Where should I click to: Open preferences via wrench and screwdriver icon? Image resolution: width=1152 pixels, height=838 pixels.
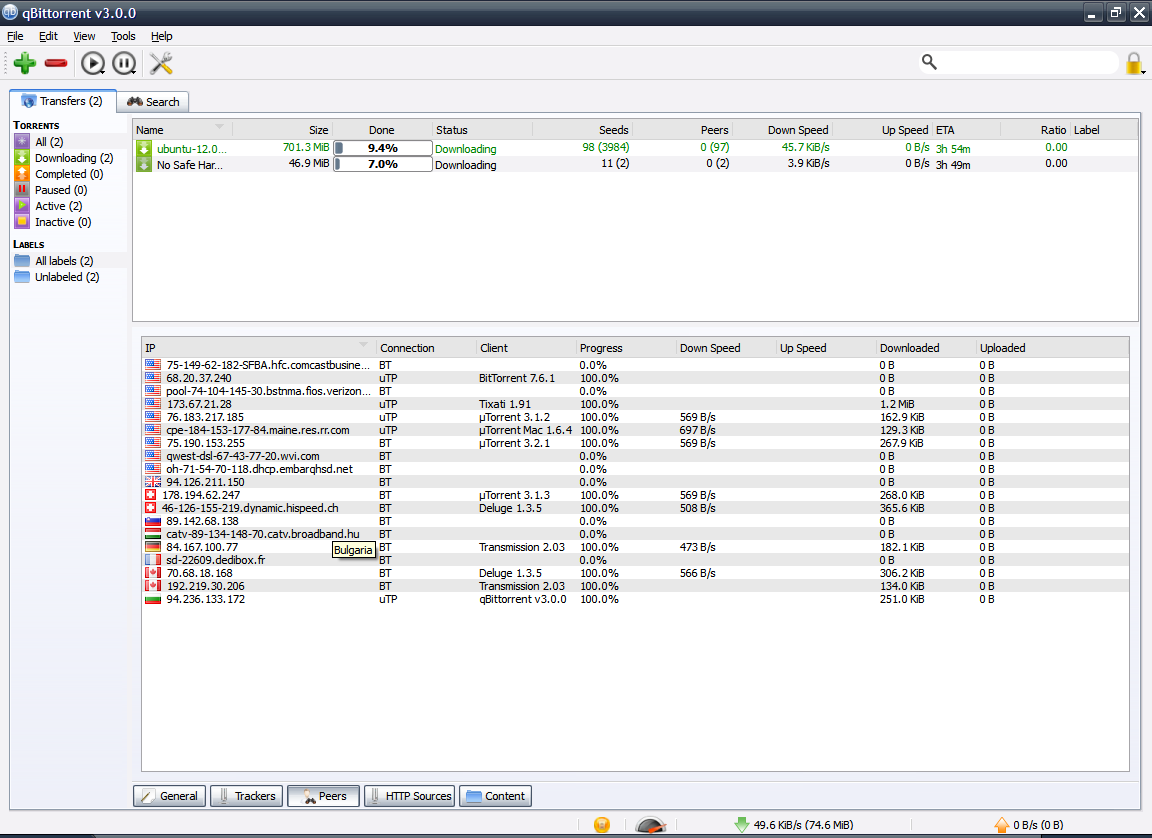[161, 63]
